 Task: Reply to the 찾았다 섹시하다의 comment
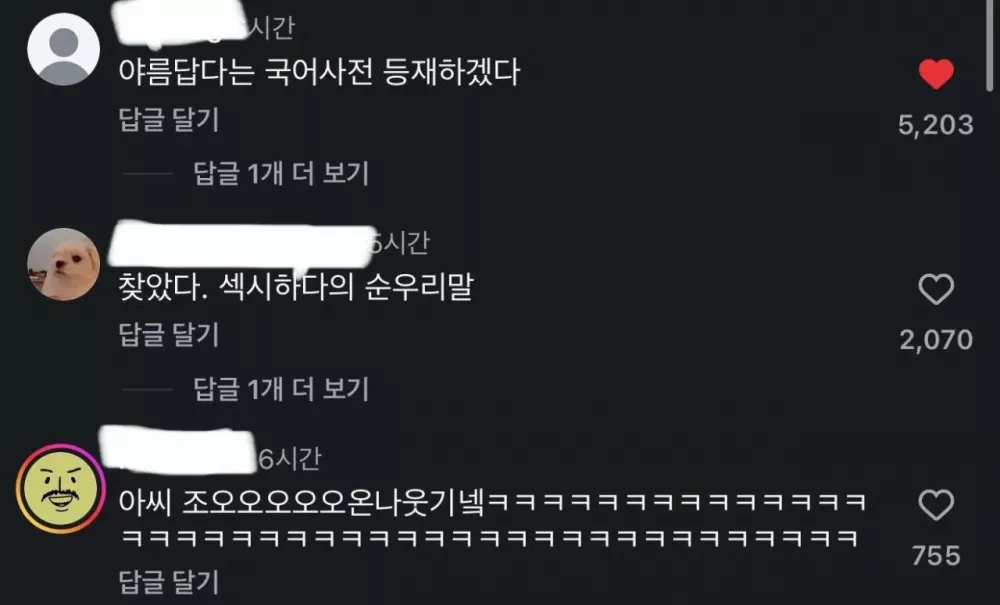point(169,335)
